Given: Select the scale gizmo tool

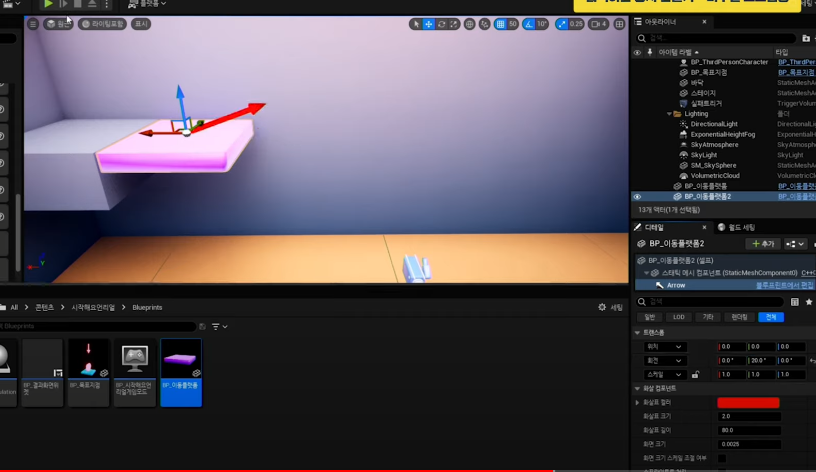Looking at the screenshot, I should [x=454, y=24].
